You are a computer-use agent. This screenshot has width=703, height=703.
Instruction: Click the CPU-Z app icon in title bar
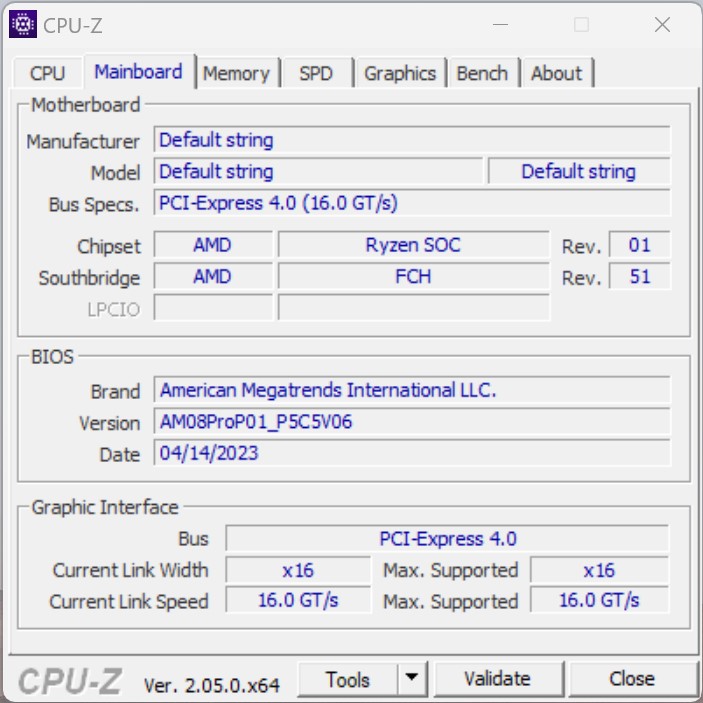click(23, 25)
